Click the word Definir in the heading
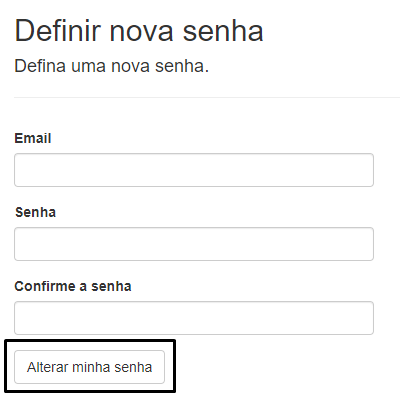Screen dimensions: 400x397 (x=58, y=31)
